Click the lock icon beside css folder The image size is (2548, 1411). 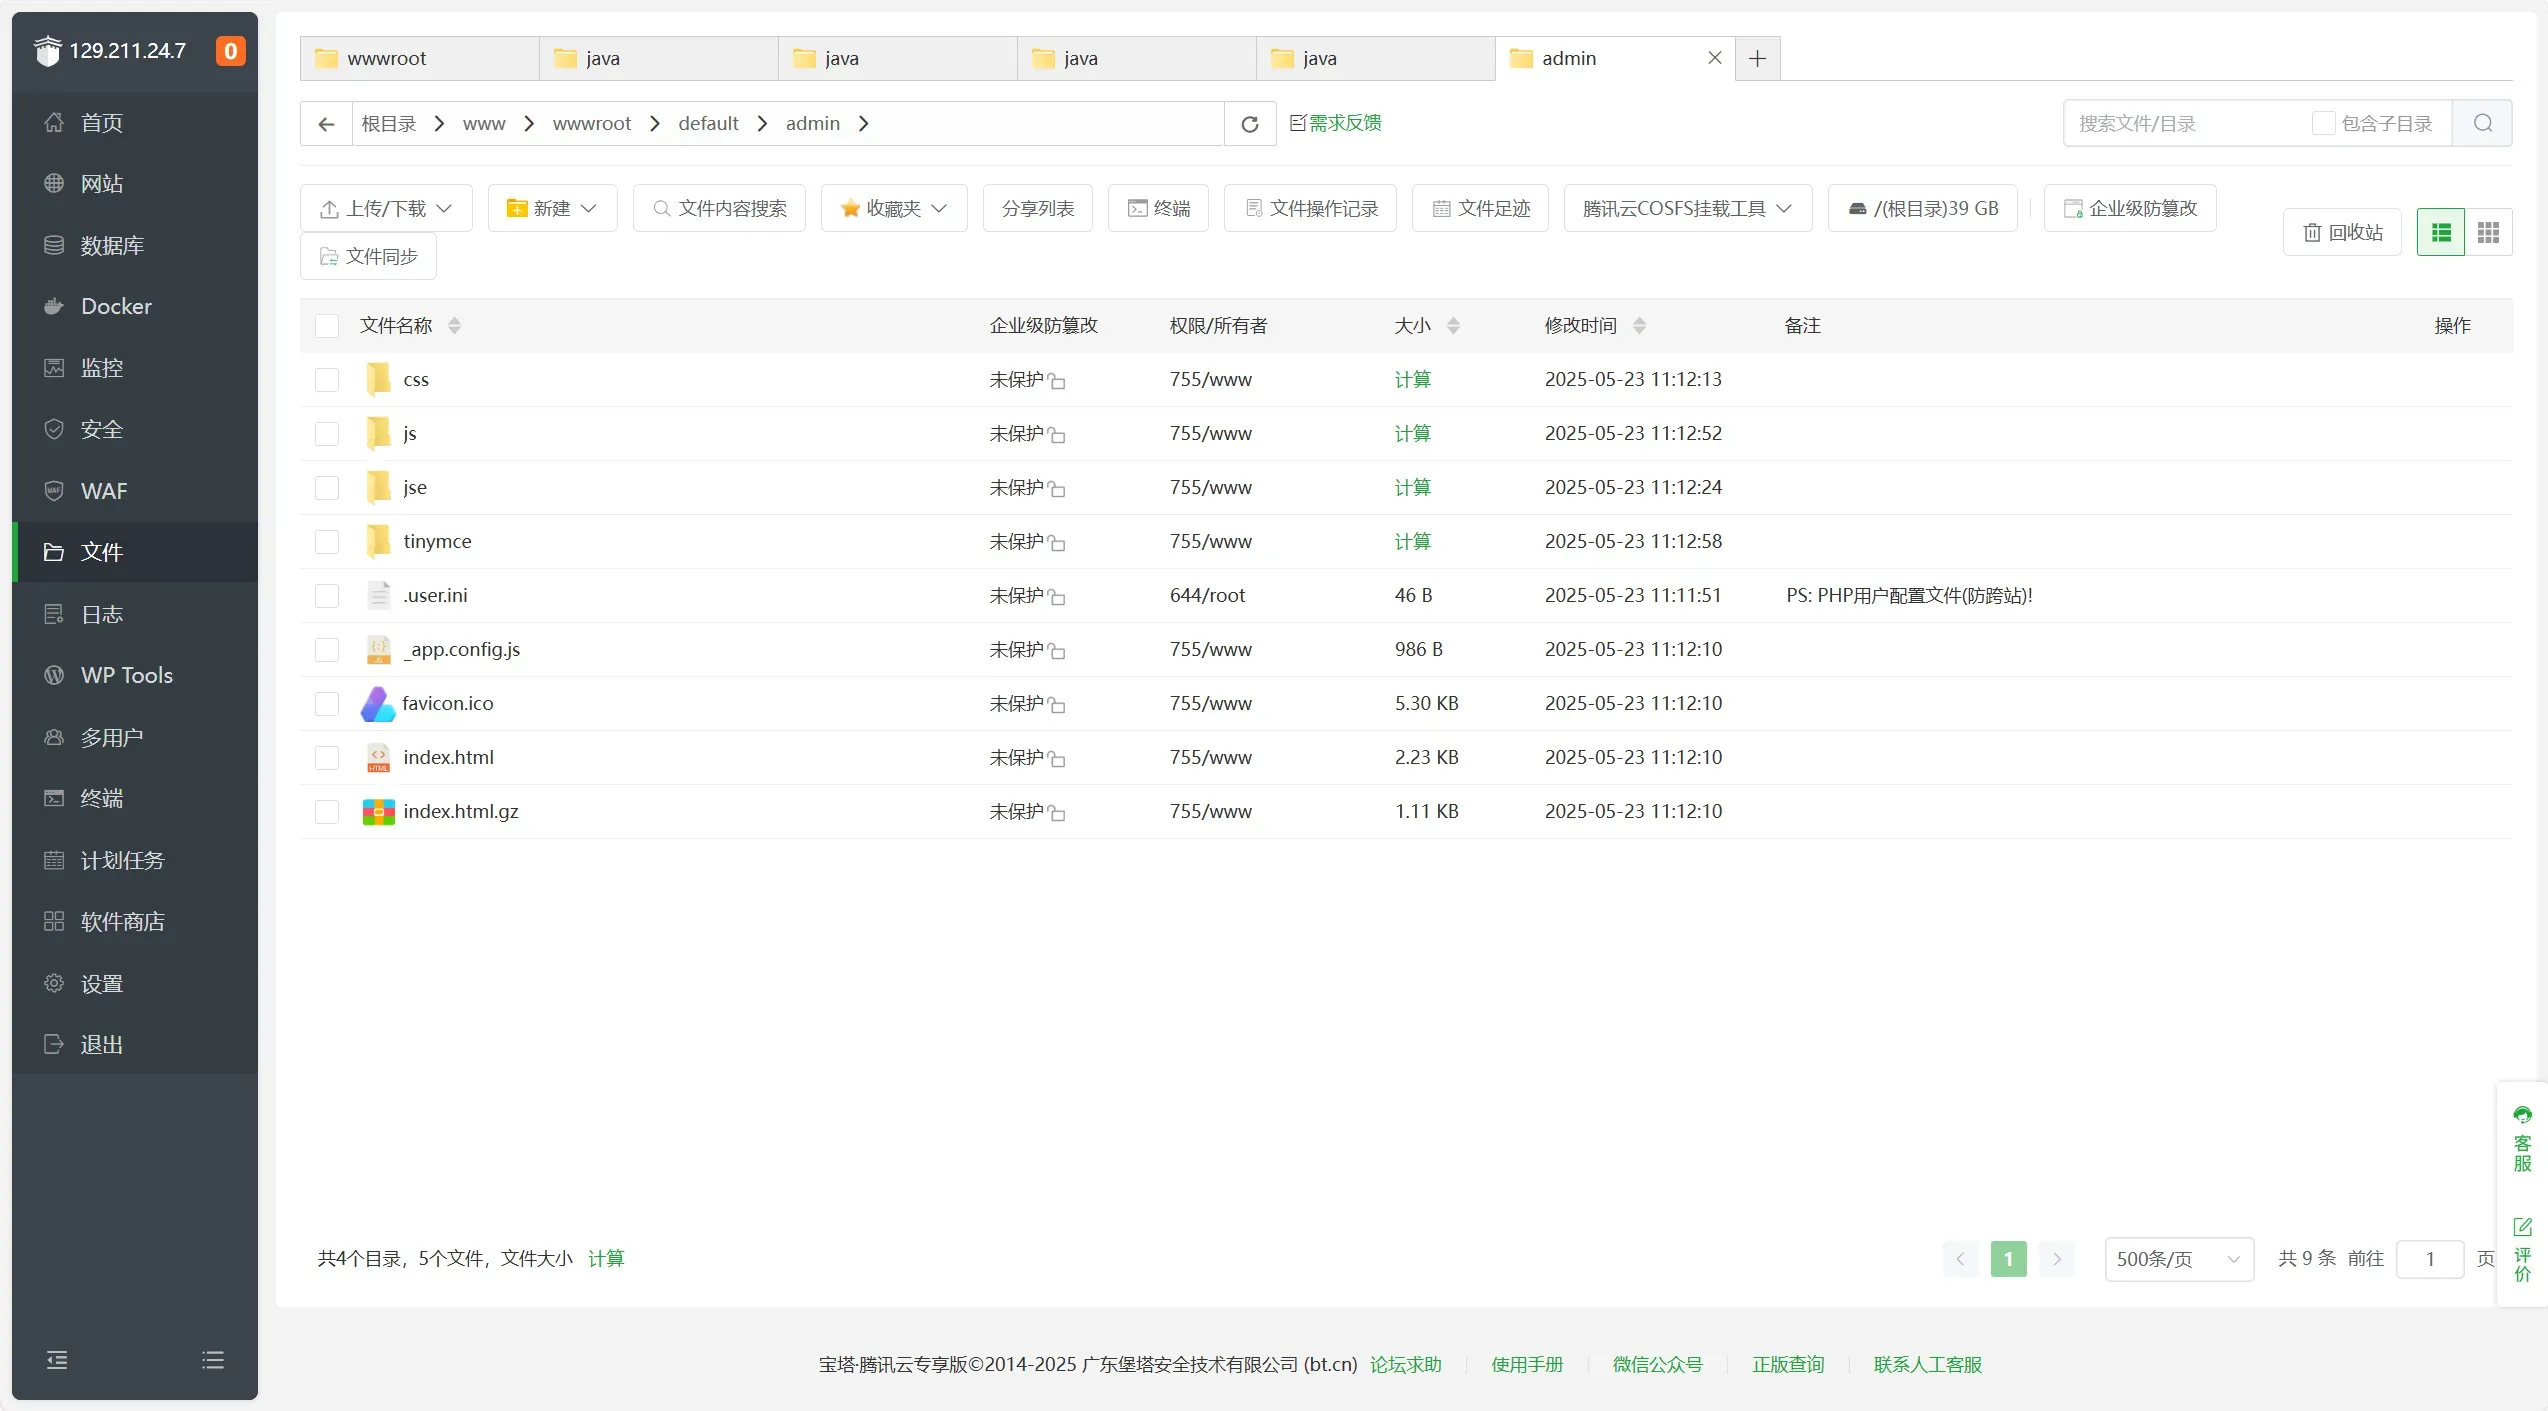pos(1057,381)
